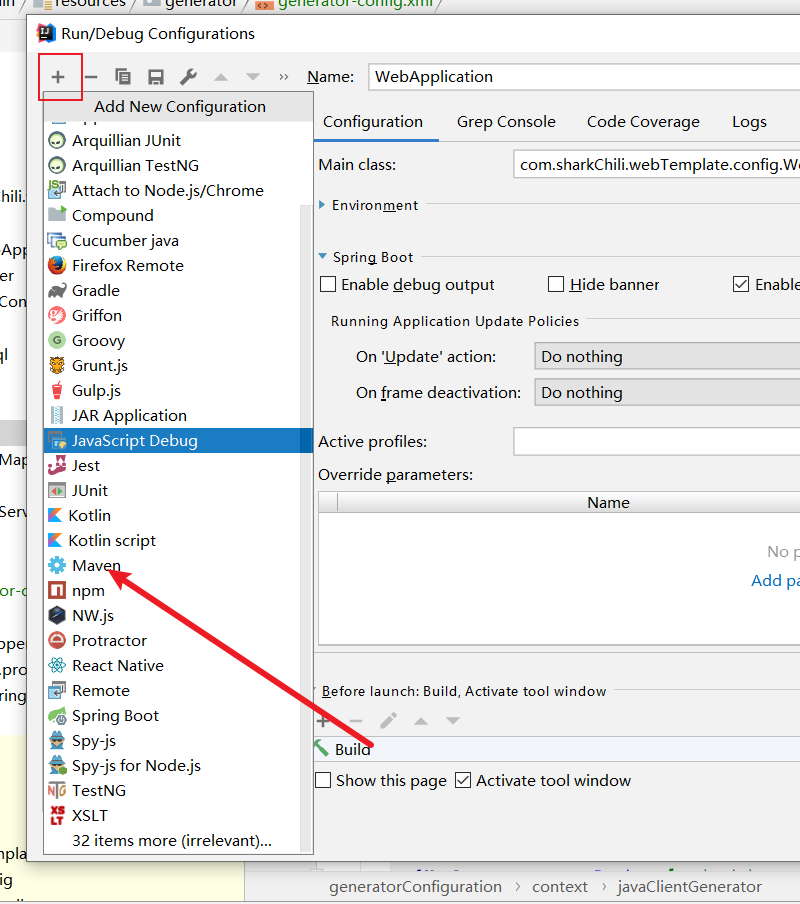Screen dimensions: 800x904
Task: Select the Firefox Remote entry
Action: click(x=127, y=266)
